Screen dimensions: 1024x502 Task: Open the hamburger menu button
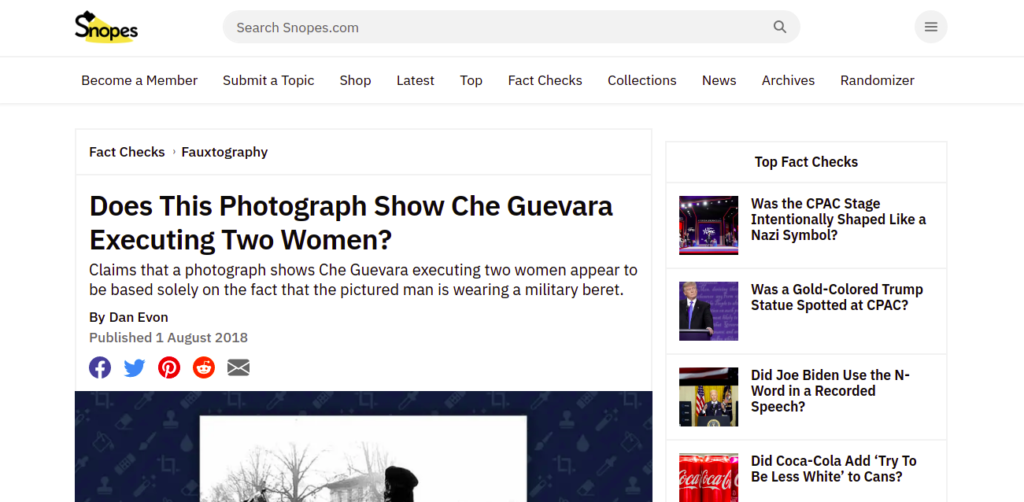coord(931,27)
